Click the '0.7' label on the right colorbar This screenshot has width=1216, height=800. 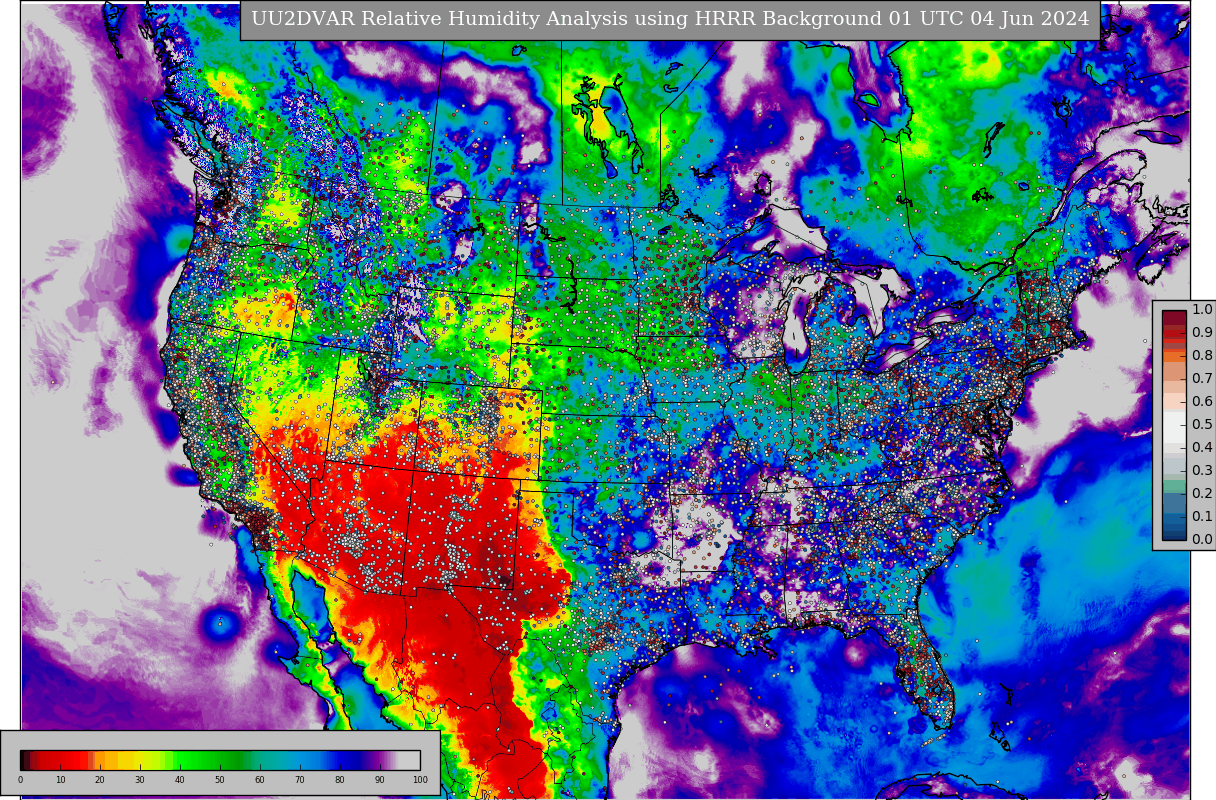[x=1202, y=379]
